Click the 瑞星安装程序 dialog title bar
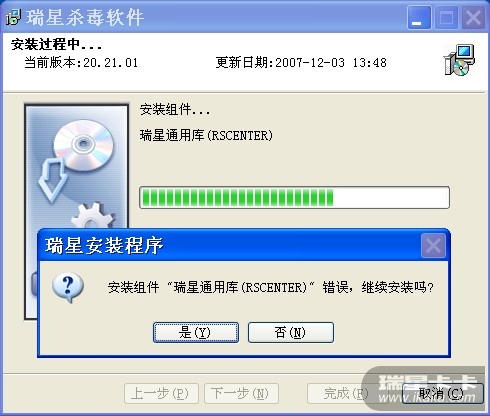The height and width of the screenshot is (416, 490). point(244,246)
